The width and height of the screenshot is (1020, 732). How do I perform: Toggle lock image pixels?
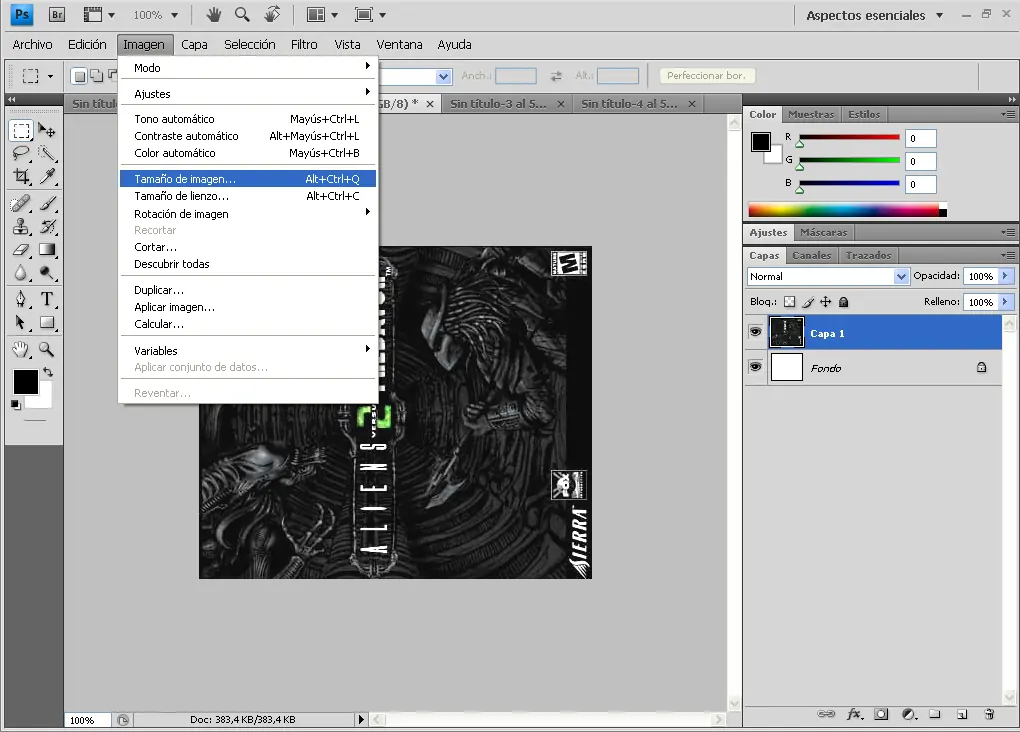(x=808, y=302)
